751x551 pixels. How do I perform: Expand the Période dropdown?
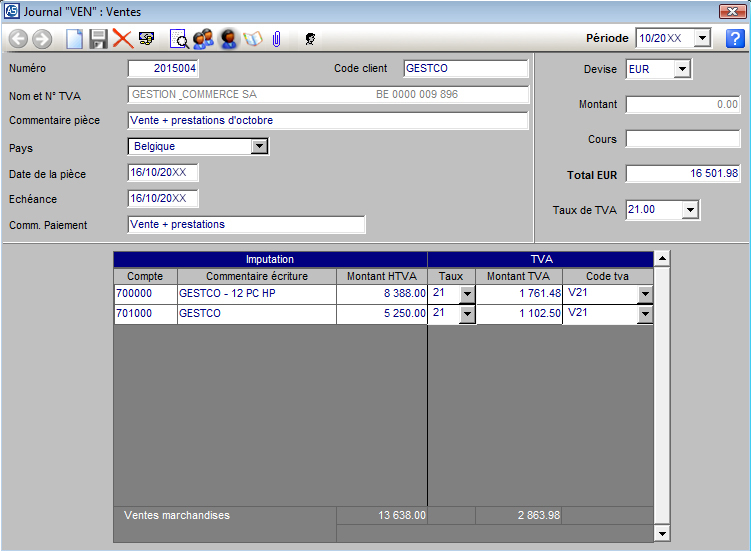(x=702, y=39)
